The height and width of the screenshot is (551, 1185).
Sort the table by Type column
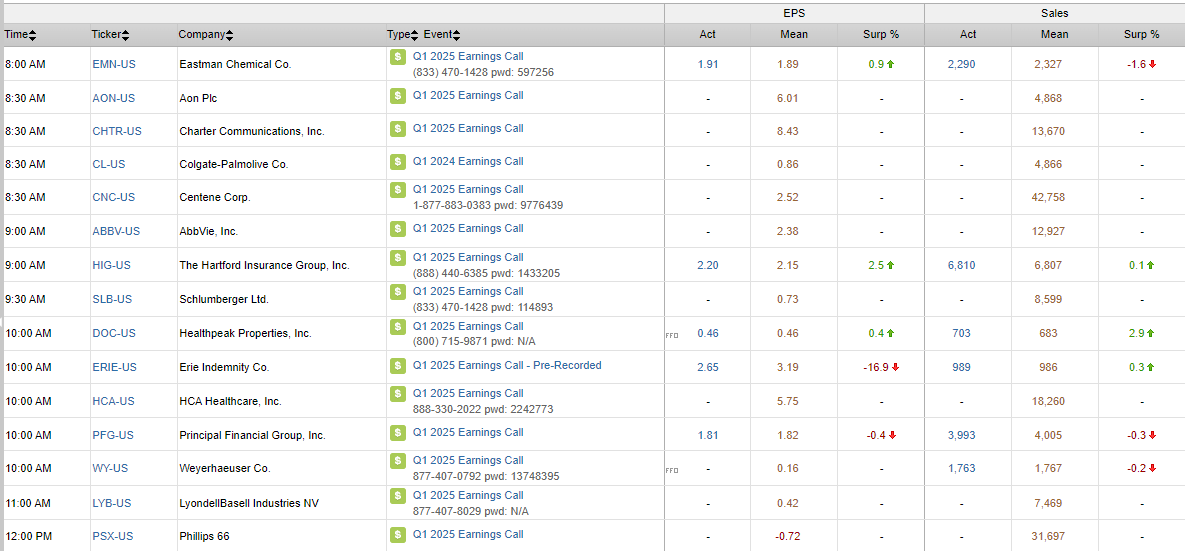(403, 35)
